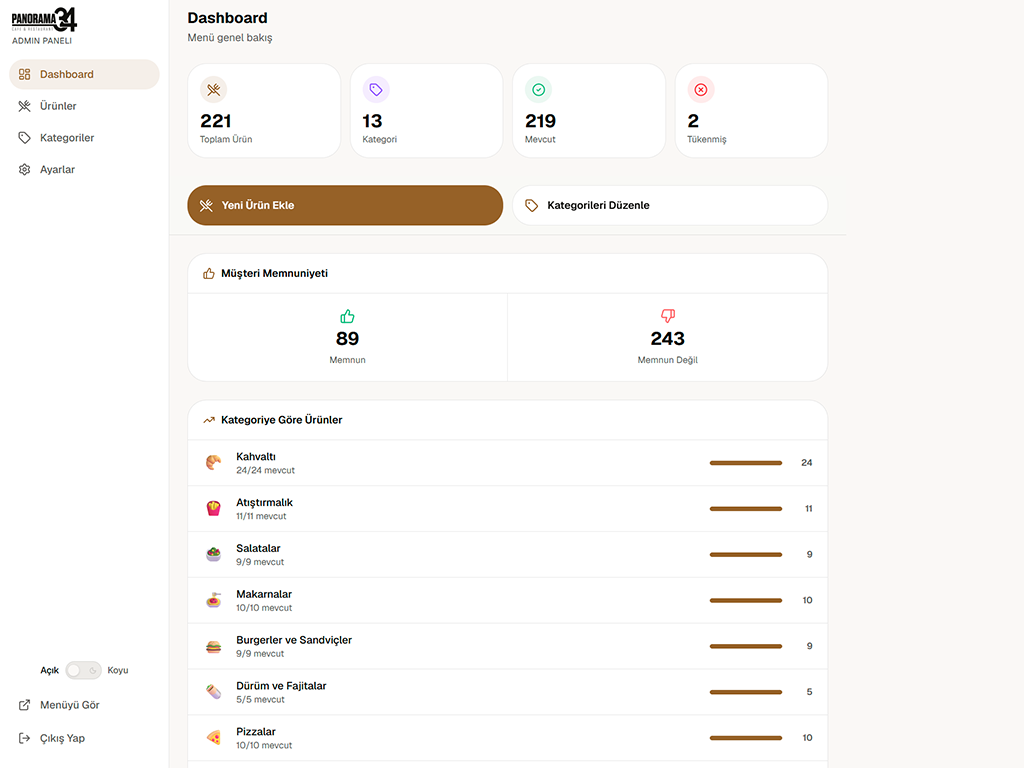Click the Kahvaltı croissant icon
This screenshot has width=1024, height=768.
[214, 462]
